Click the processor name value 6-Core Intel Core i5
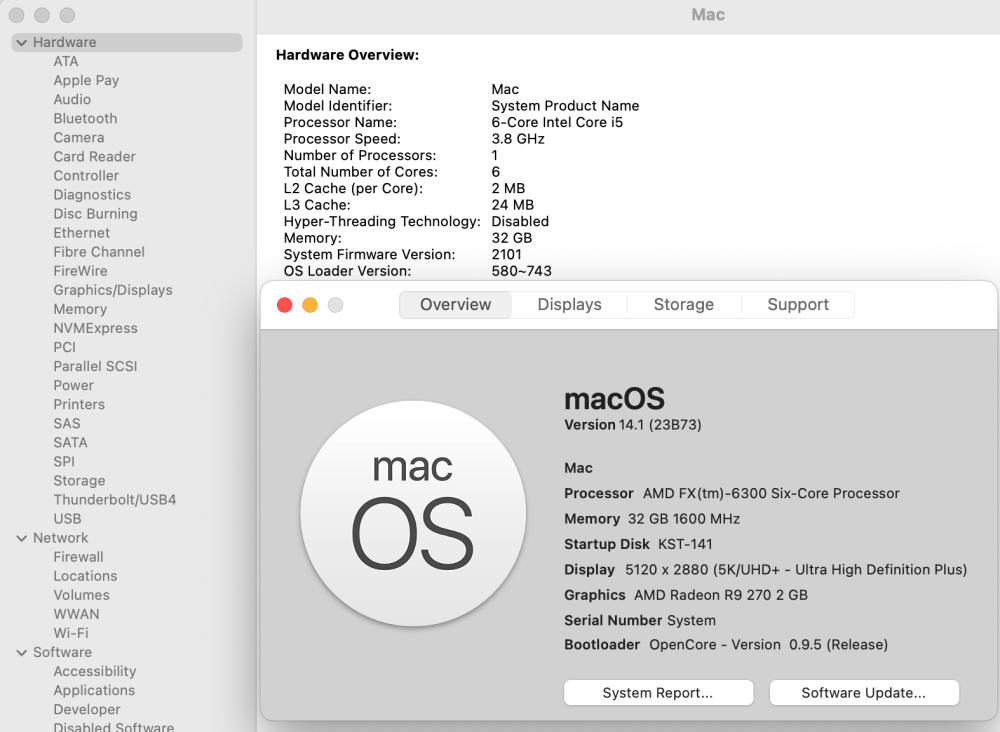This screenshot has height=732, width=1000. point(557,122)
